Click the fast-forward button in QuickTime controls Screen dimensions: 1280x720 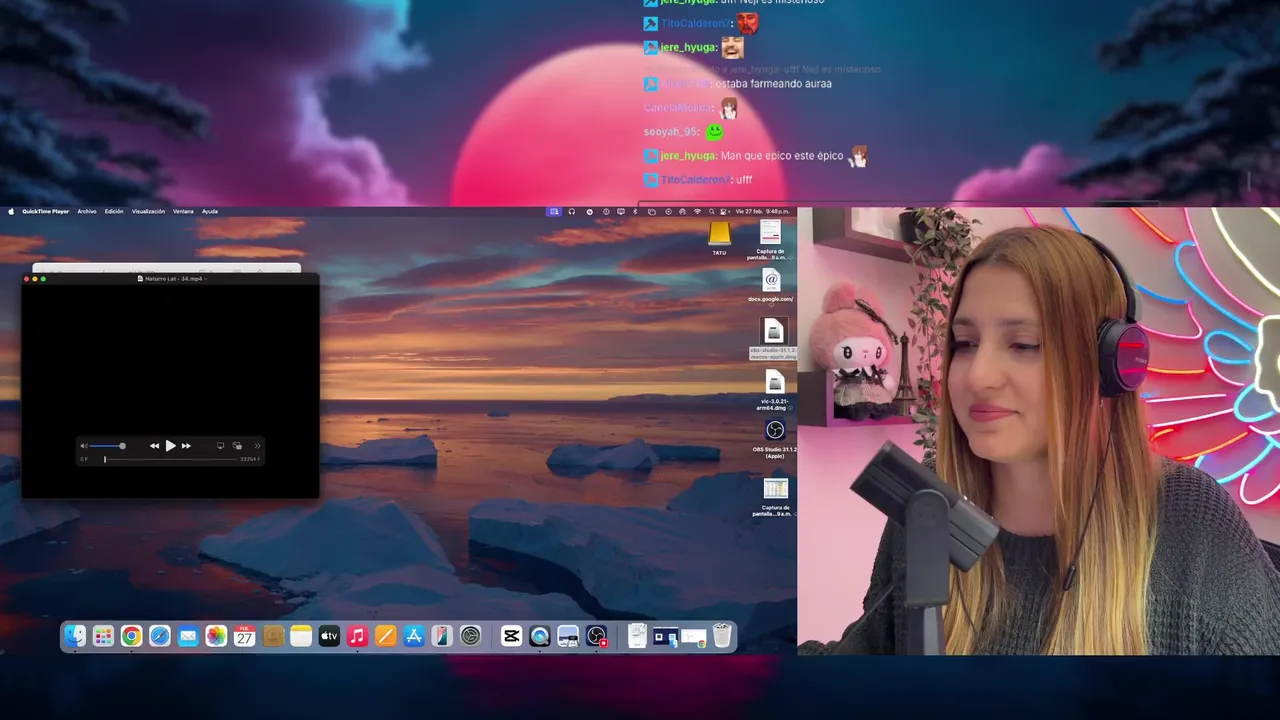point(186,446)
